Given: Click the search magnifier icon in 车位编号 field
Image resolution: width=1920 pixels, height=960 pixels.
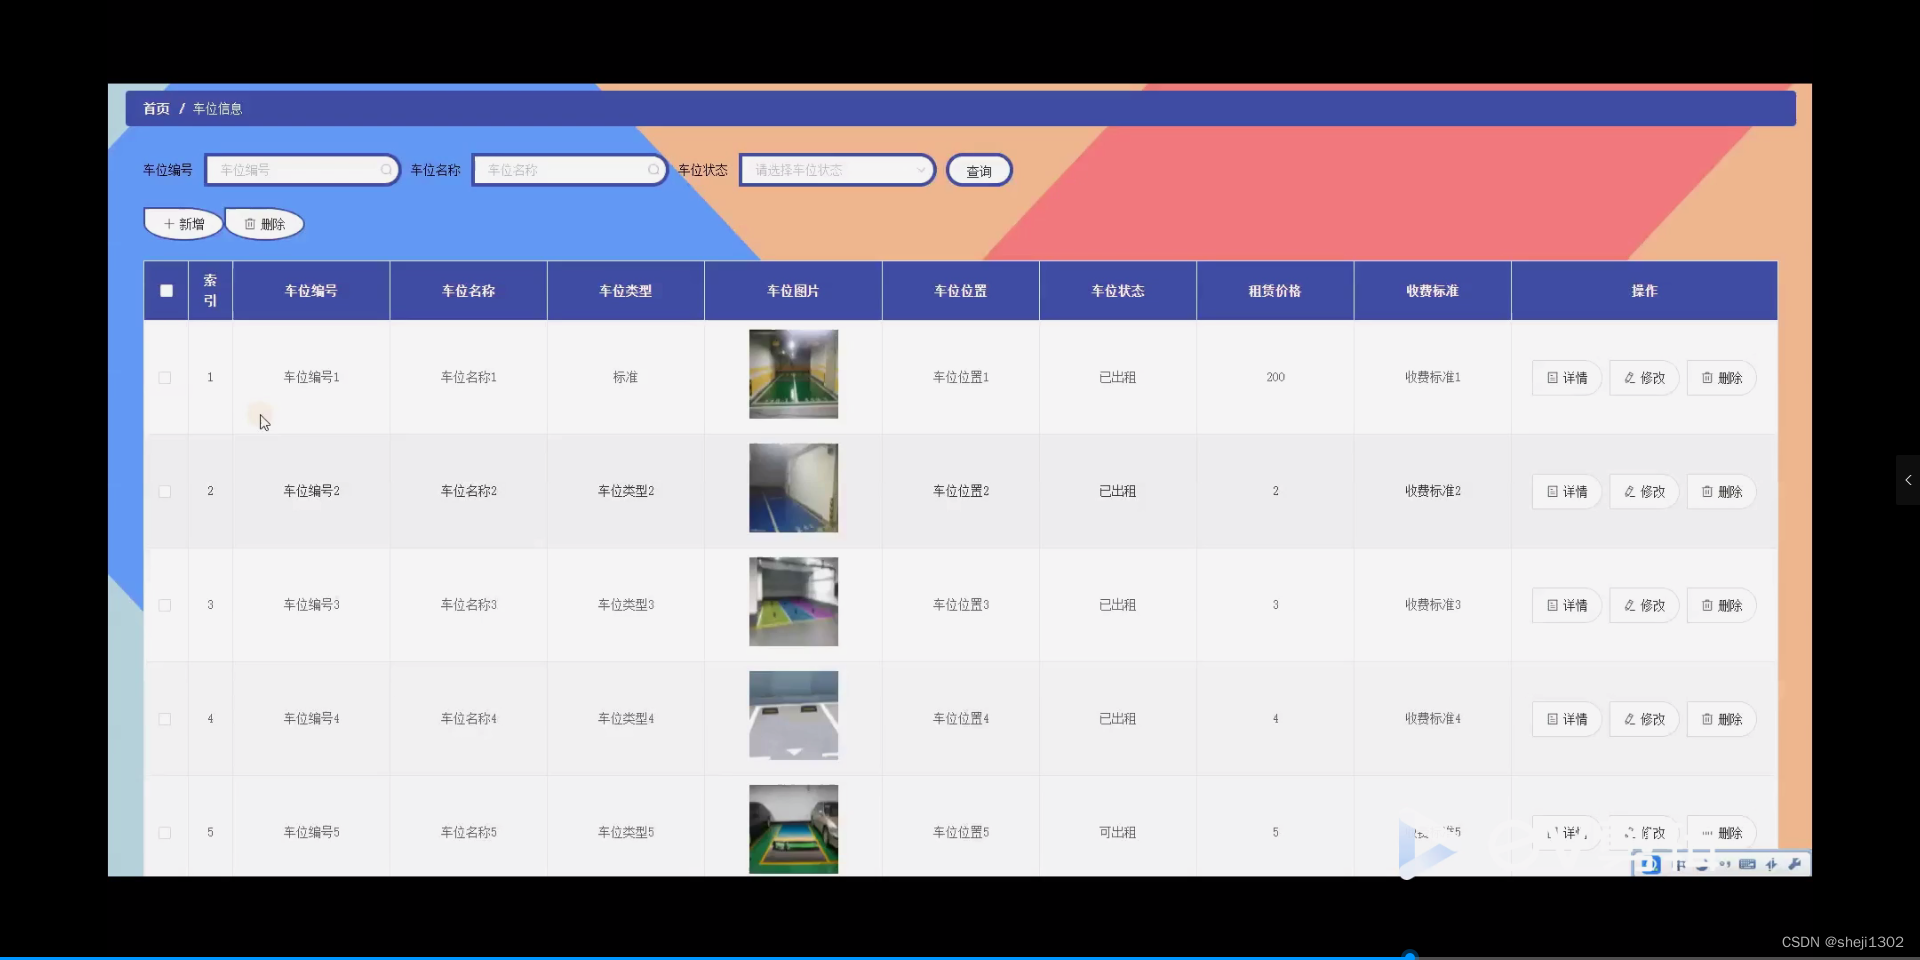Looking at the screenshot, I should click(x=386, y=169).
